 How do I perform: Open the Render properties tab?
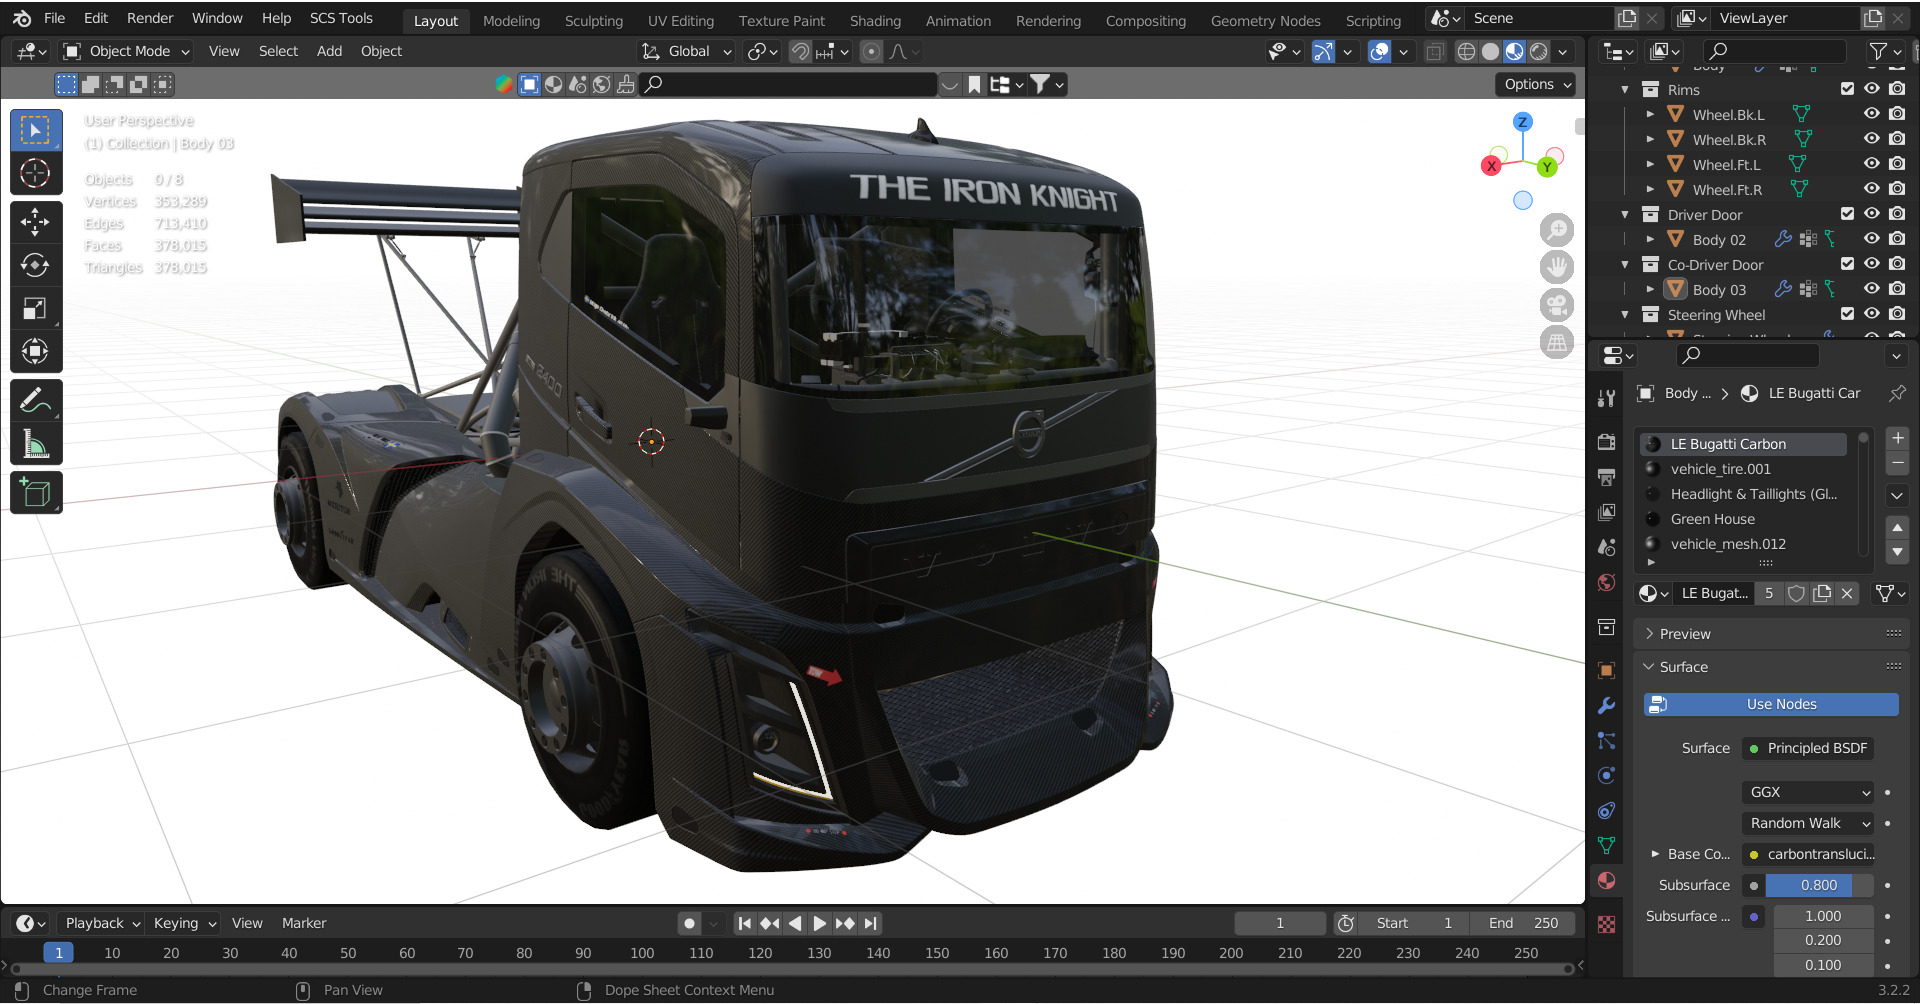(x=1607, y=442)
